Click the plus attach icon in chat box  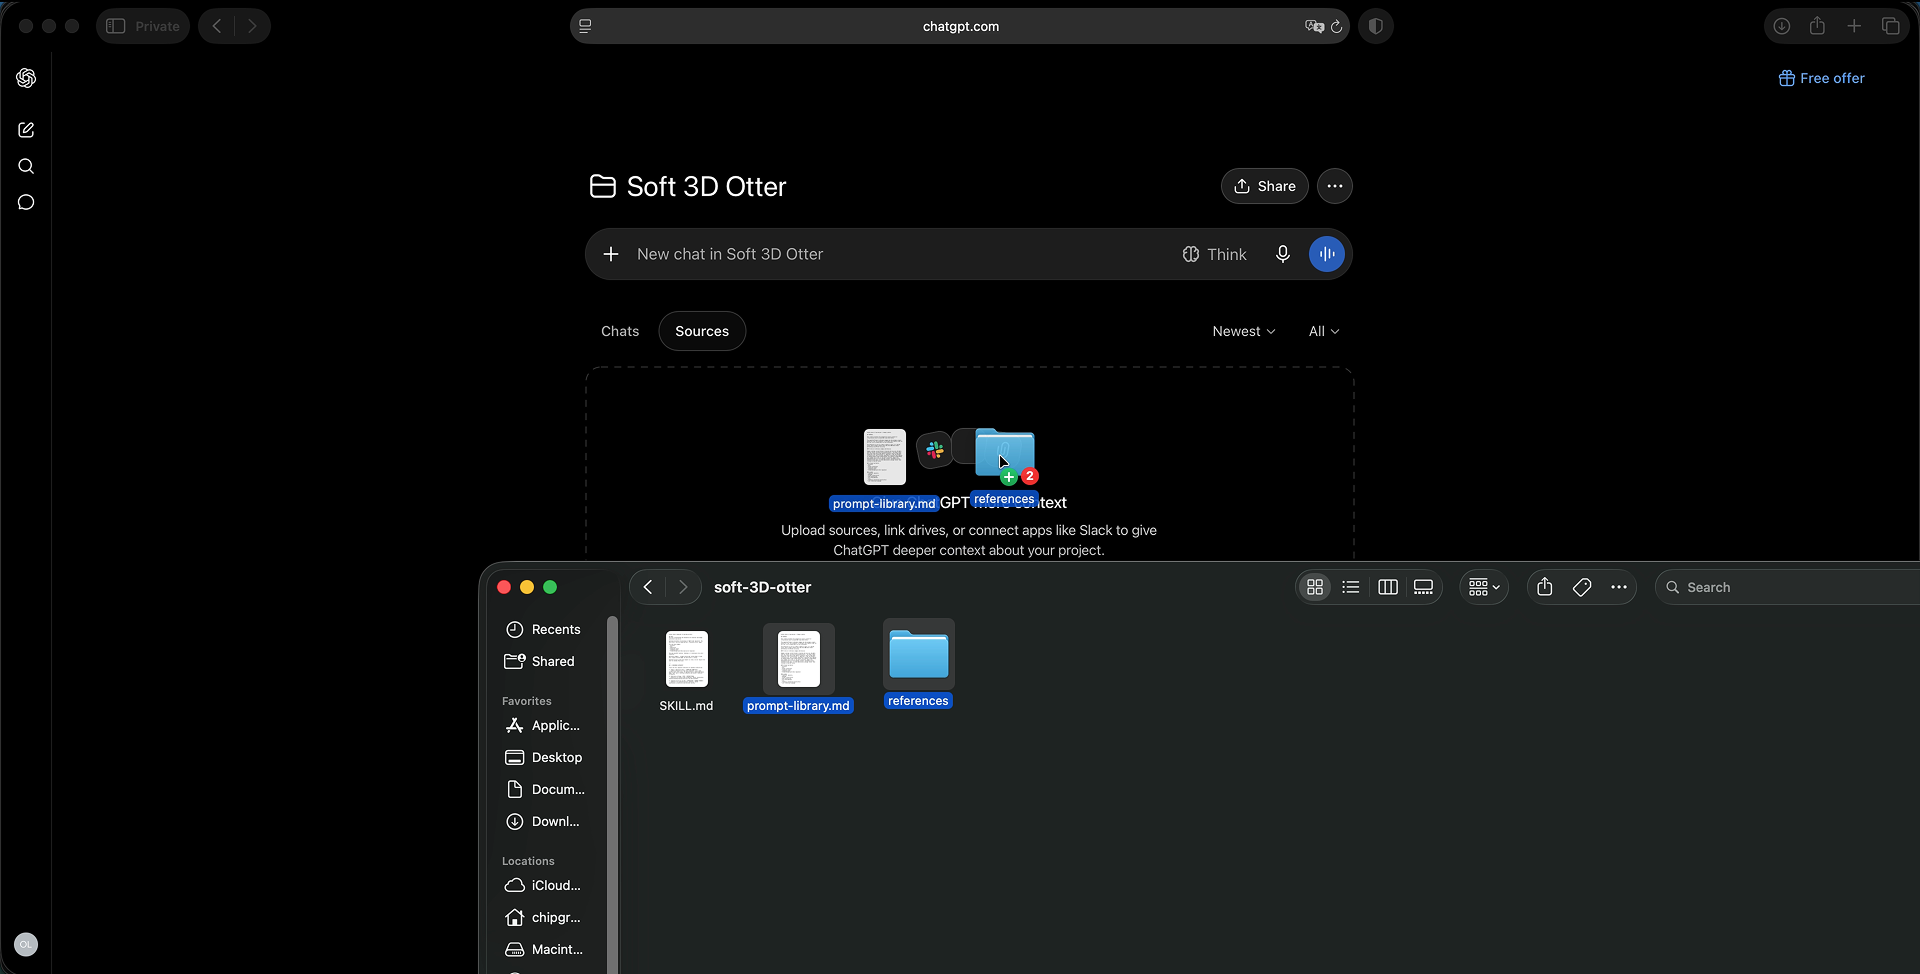click(611, 254)
